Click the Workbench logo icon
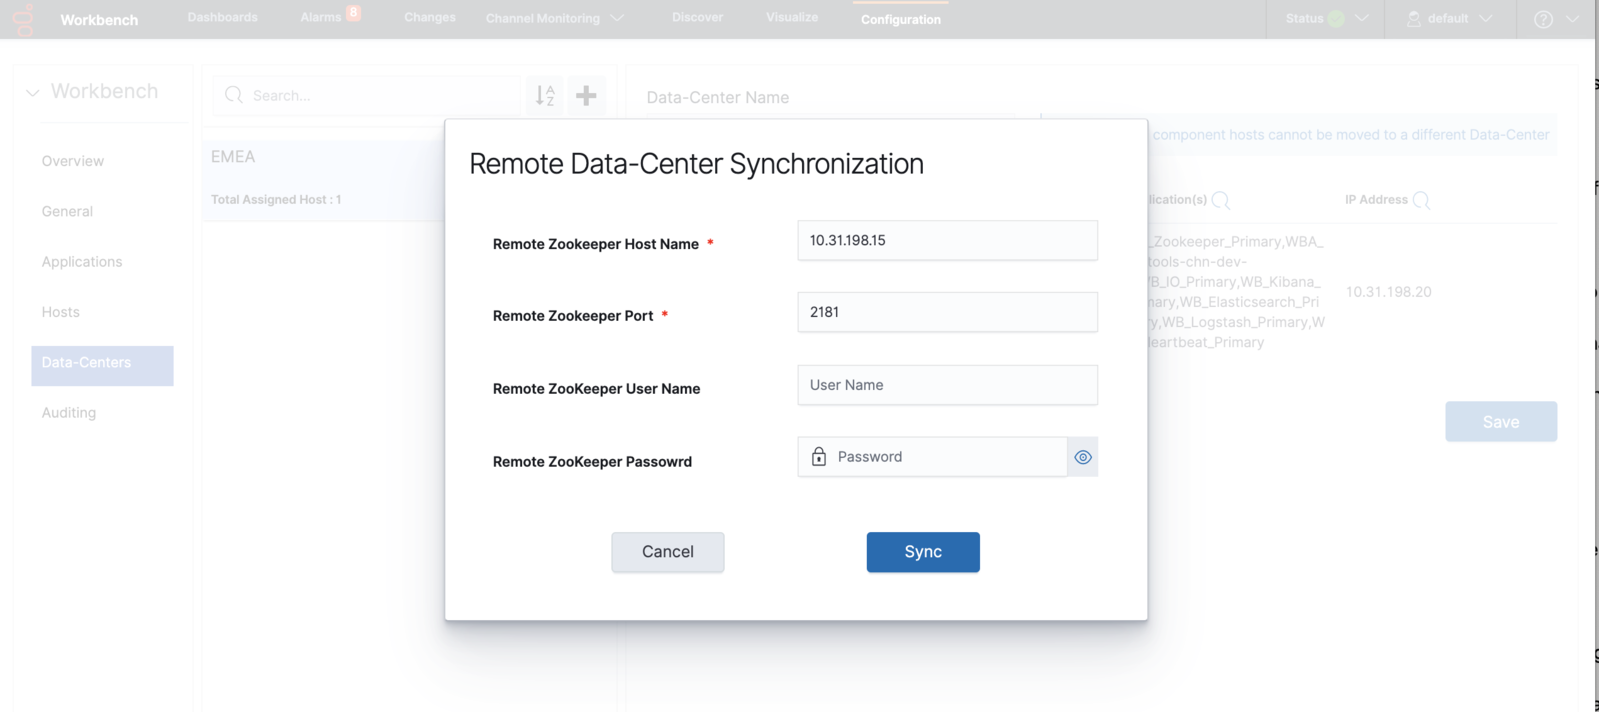 [24, 19]
